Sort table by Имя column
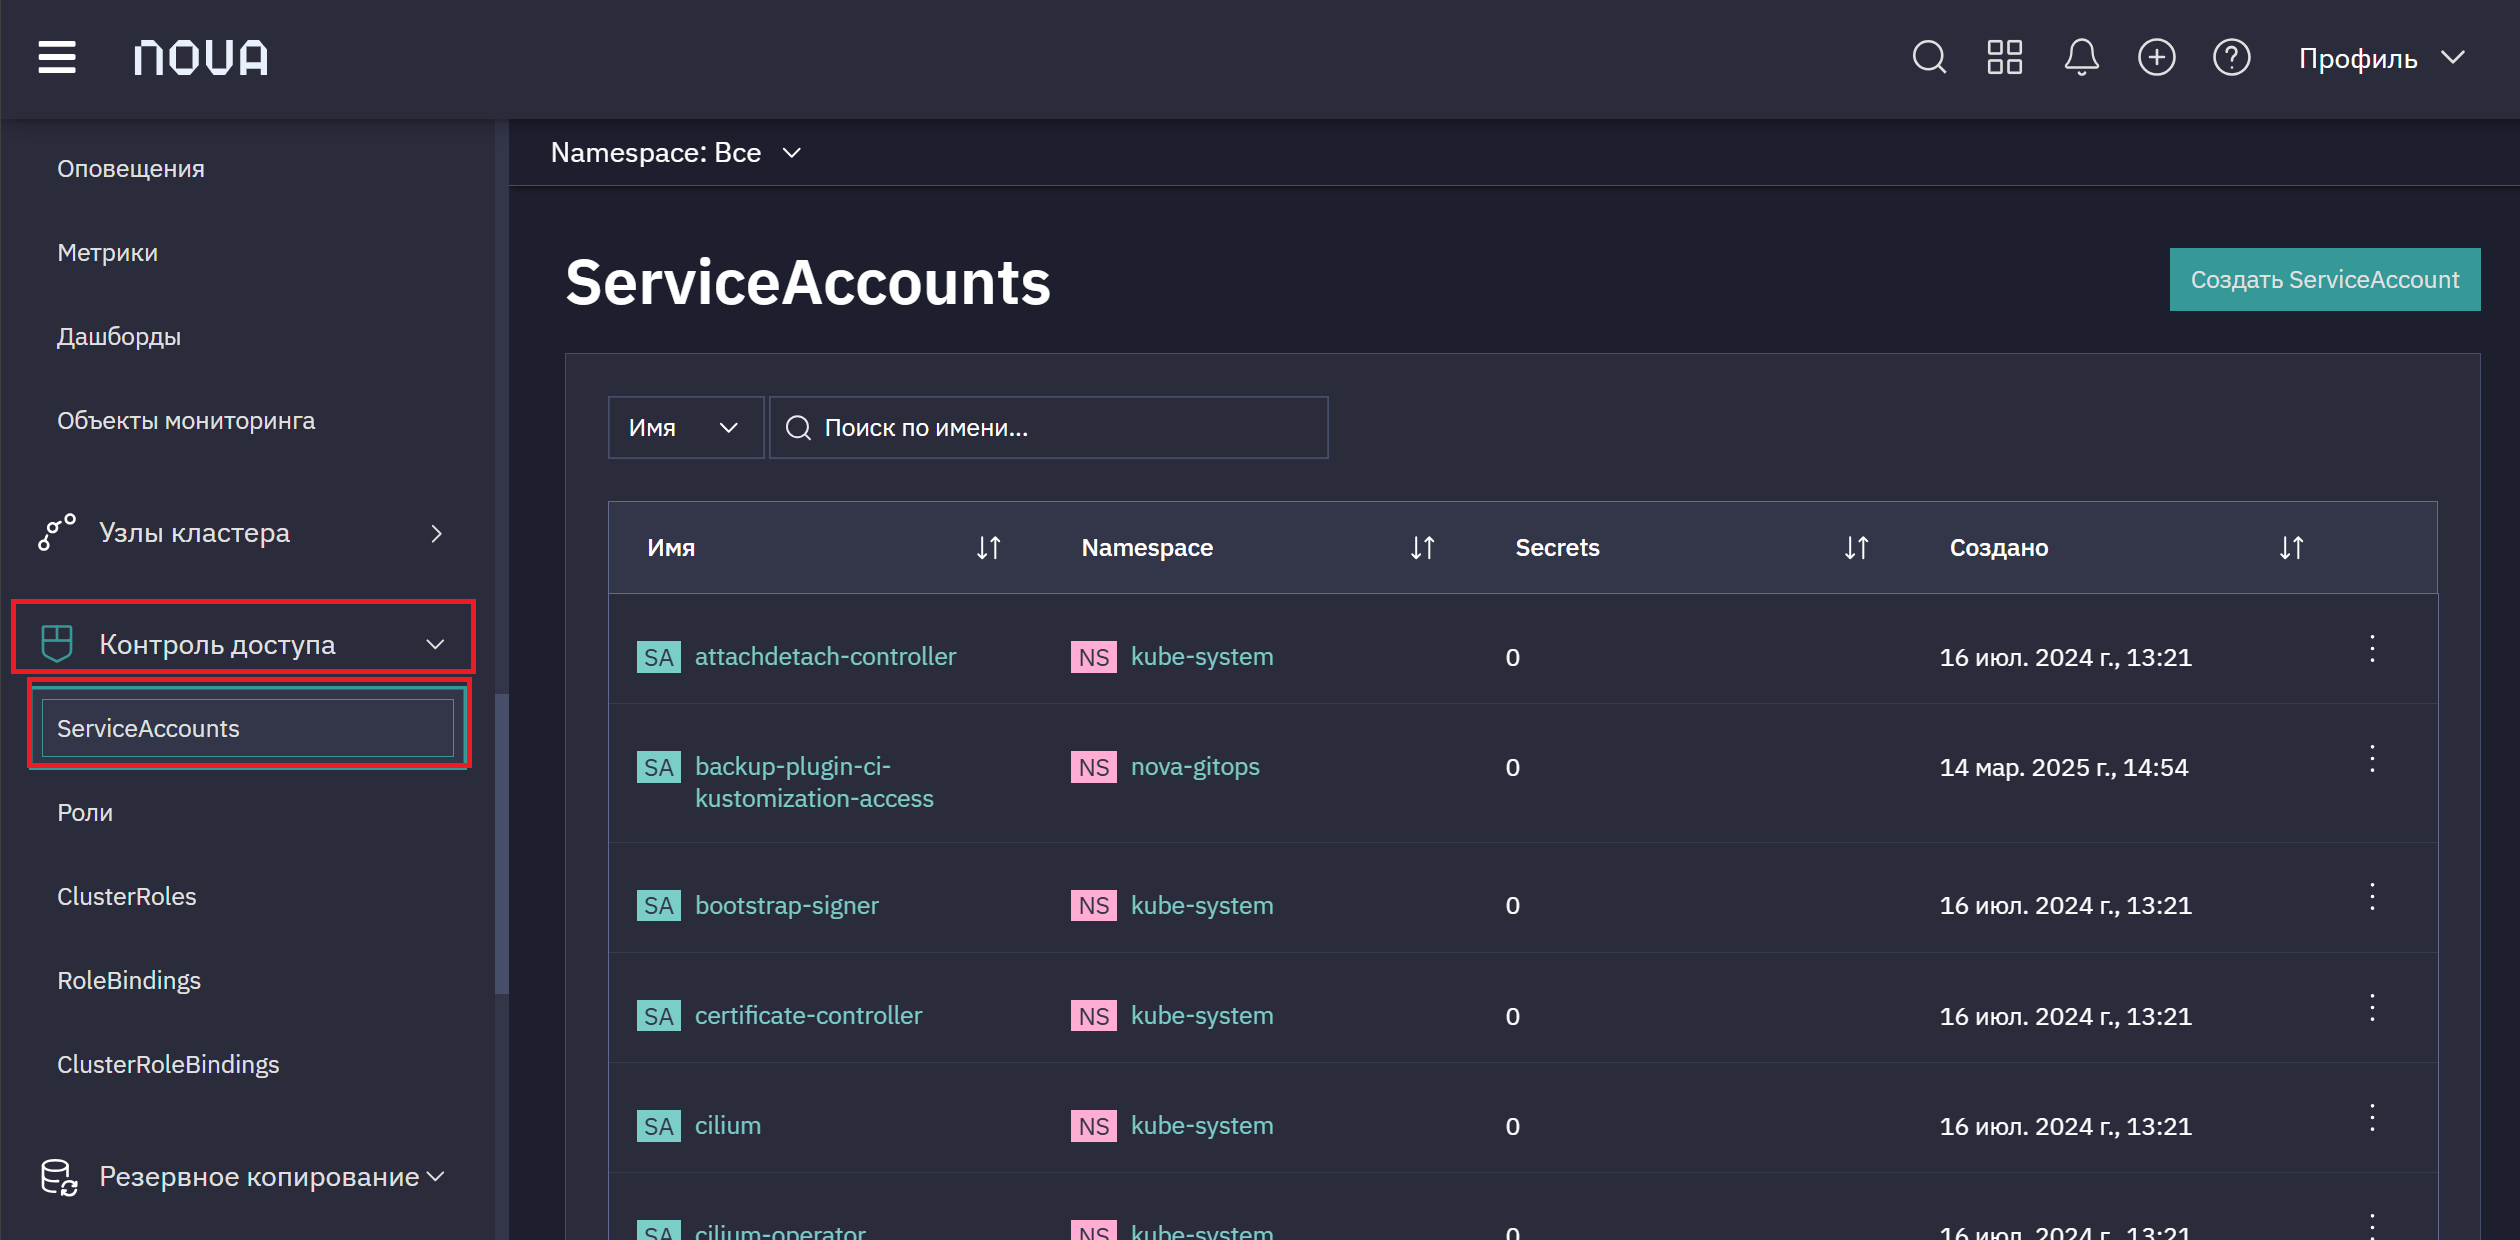Viewport: 2520px width, 1240px height. 988,548
